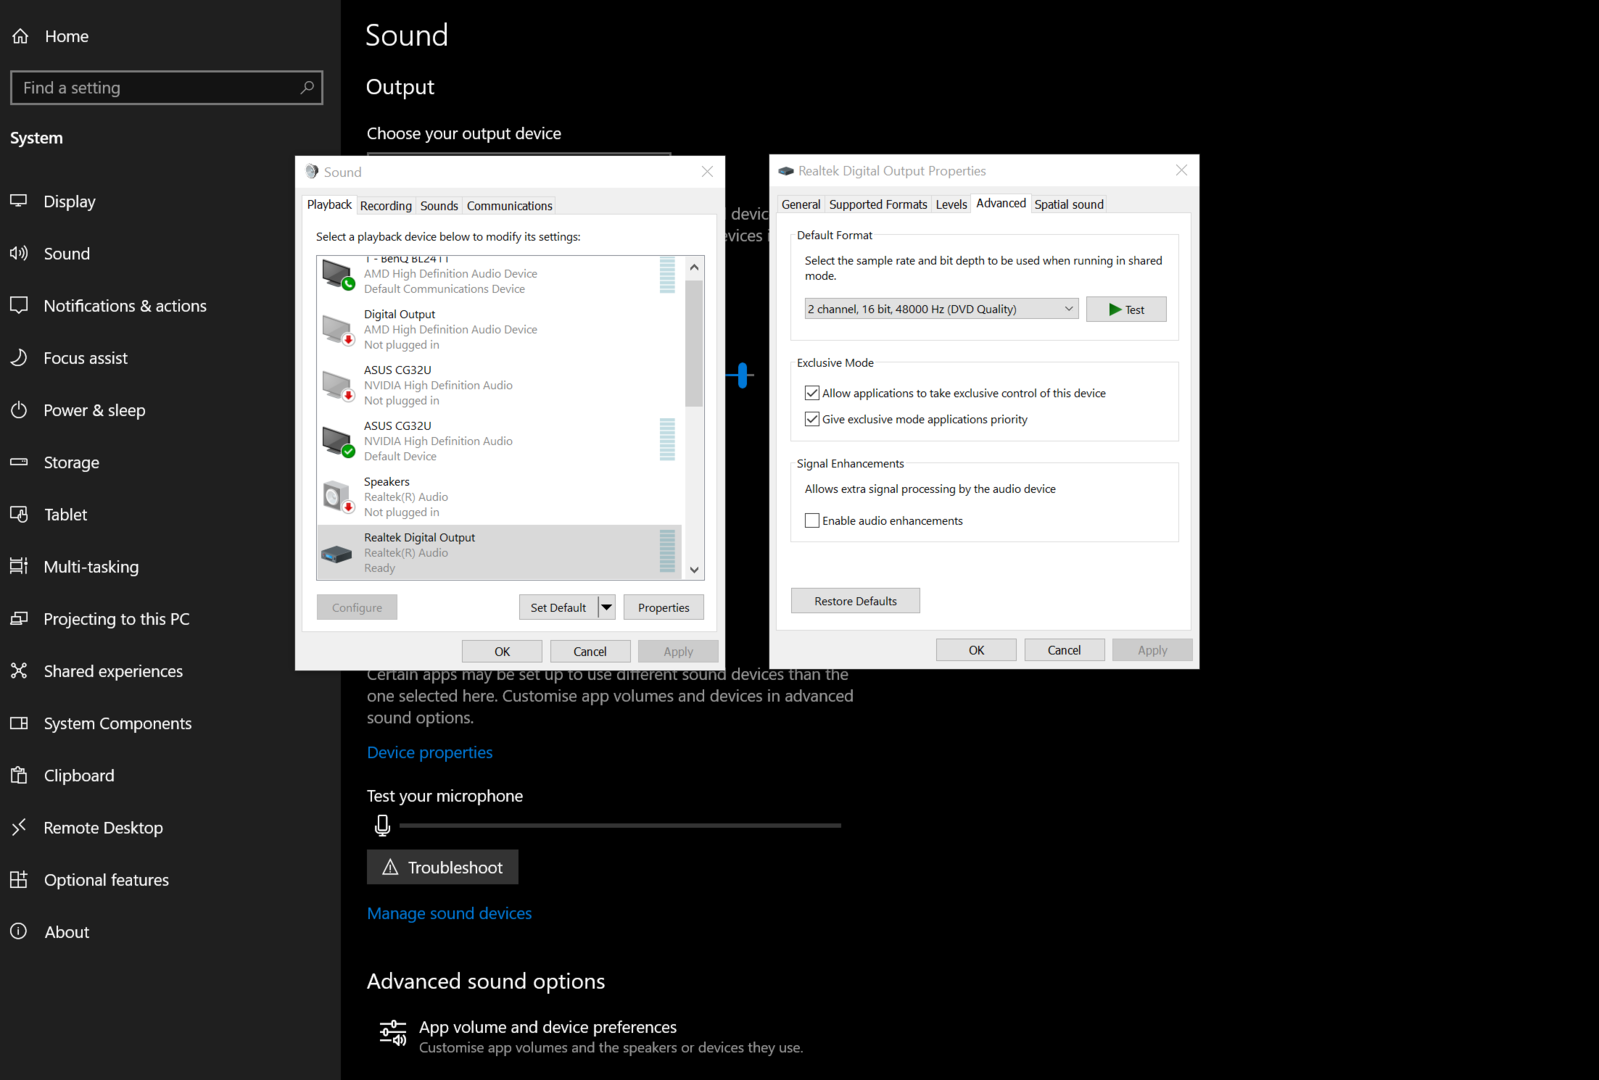Enable audio enhancements checkbox
The image size is (1599, 1080).
click(x=812, y=520)
